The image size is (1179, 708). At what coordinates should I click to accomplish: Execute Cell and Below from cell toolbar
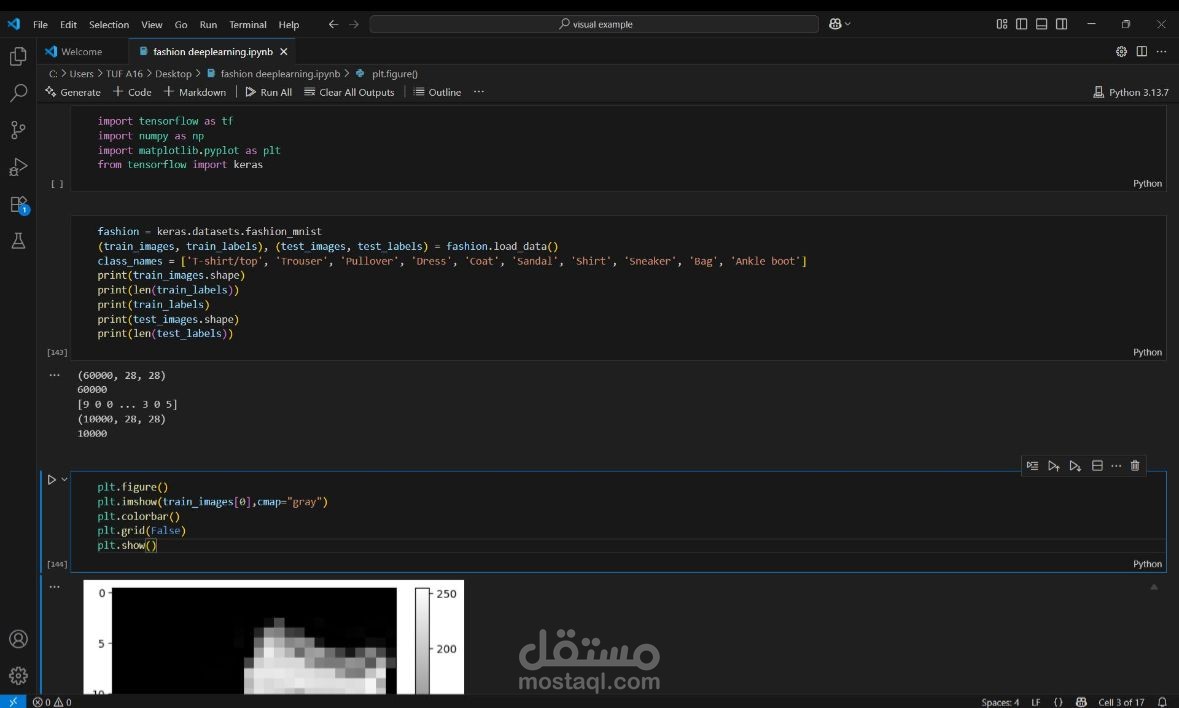pyautogui.click(x=1075, y=466)
